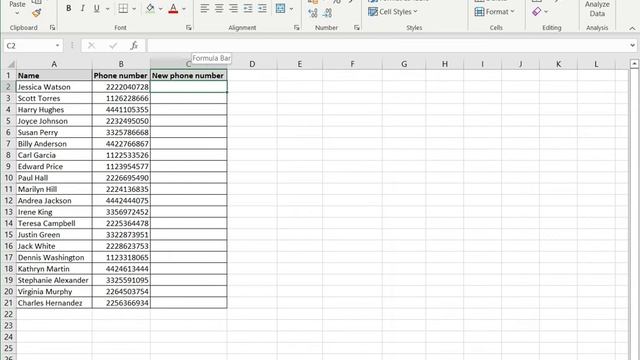Select cell 'Teresa Campbell'
This screenshot has height=360, width=640.
click(54, 223)
